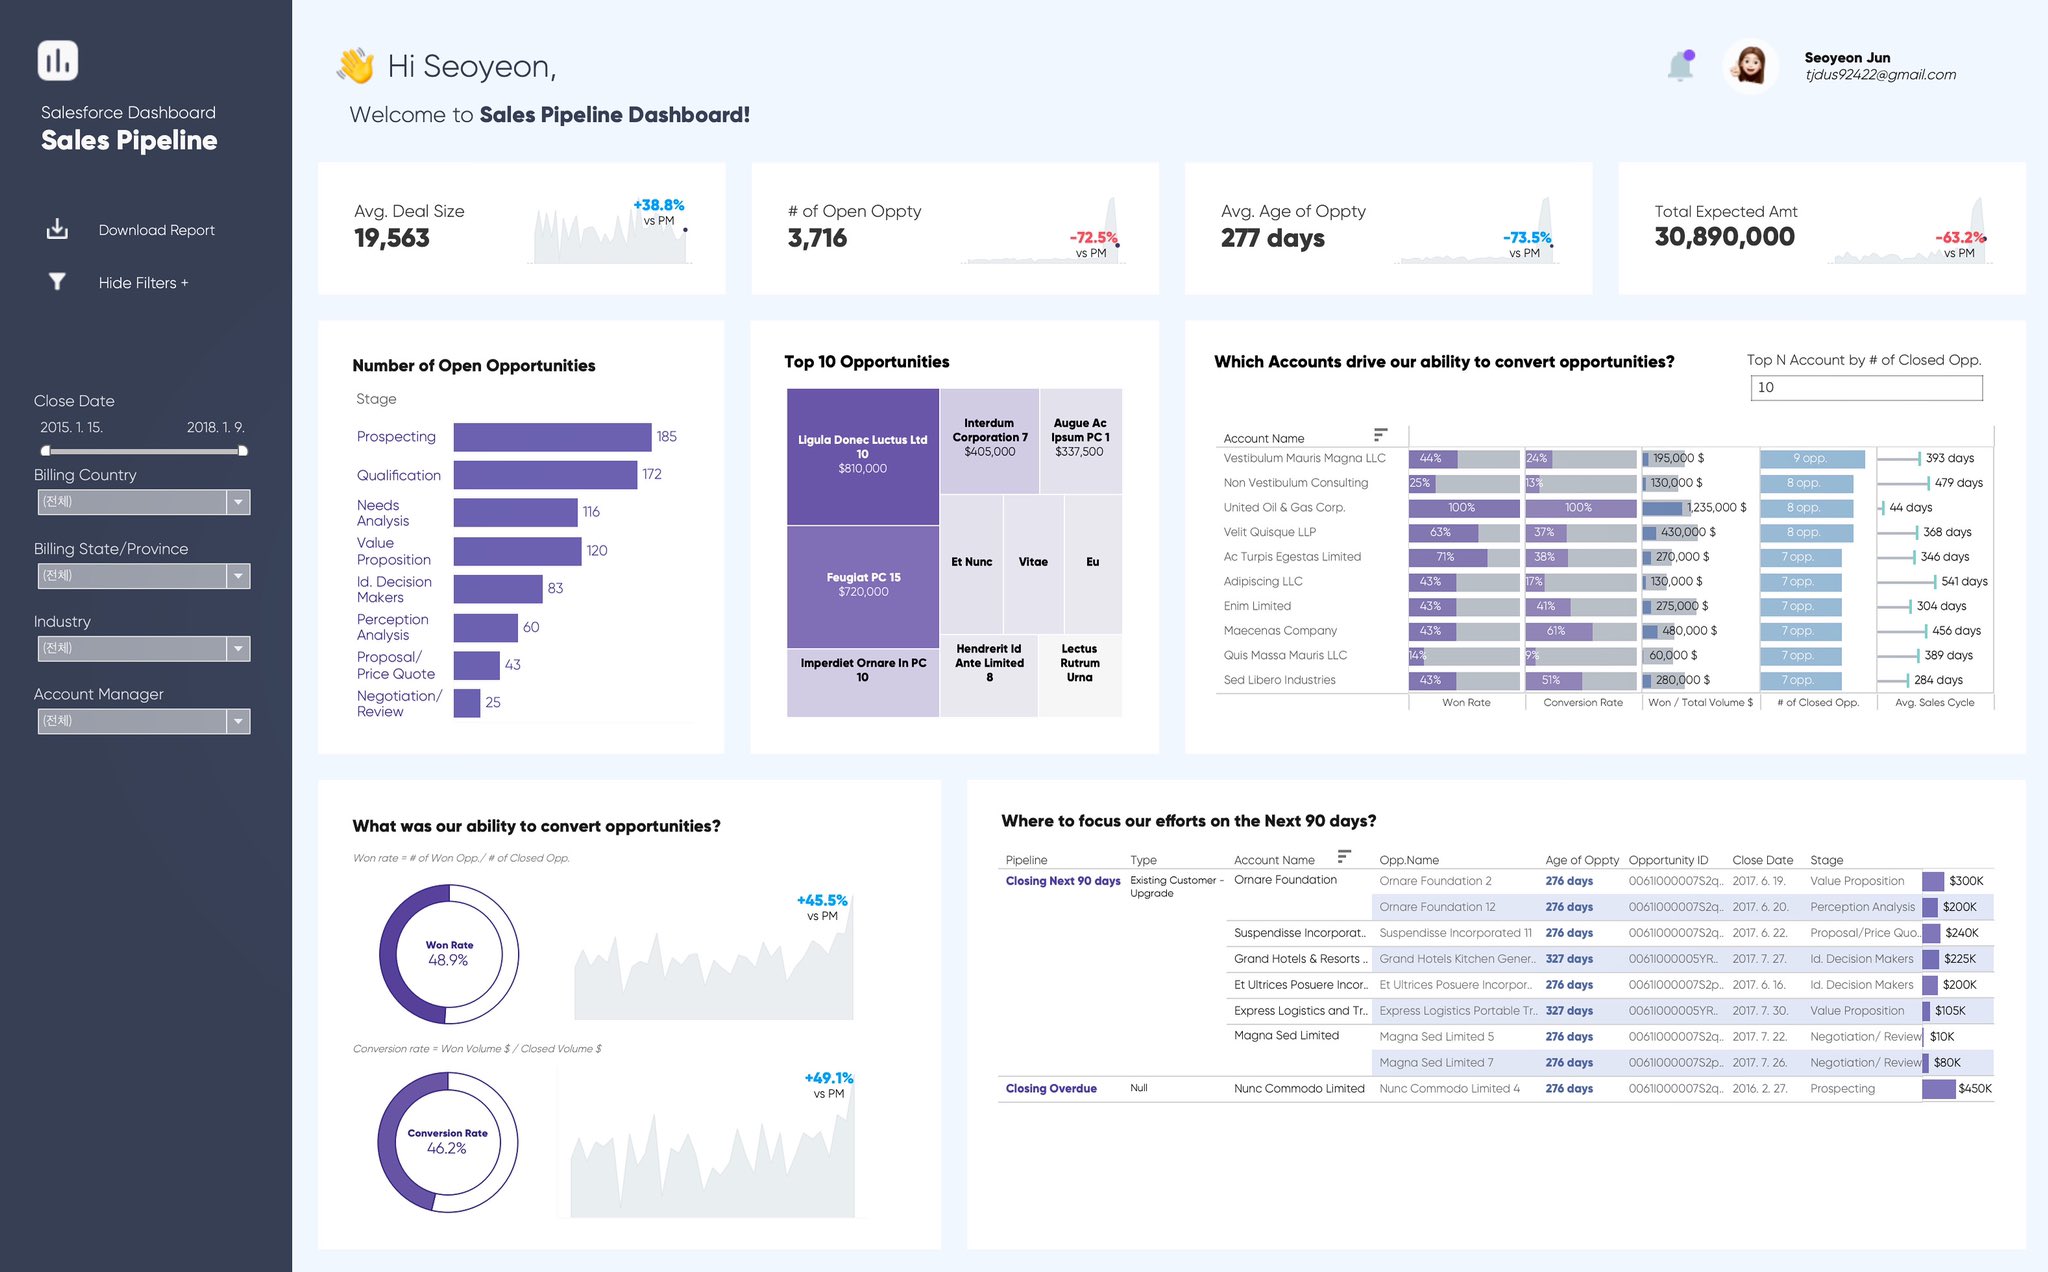This screenshot has width=2048, height=1272.
Task: Click the sort icon beside Account Name in accounts table
Action: pyautogui.click(x=1381, y=433)
